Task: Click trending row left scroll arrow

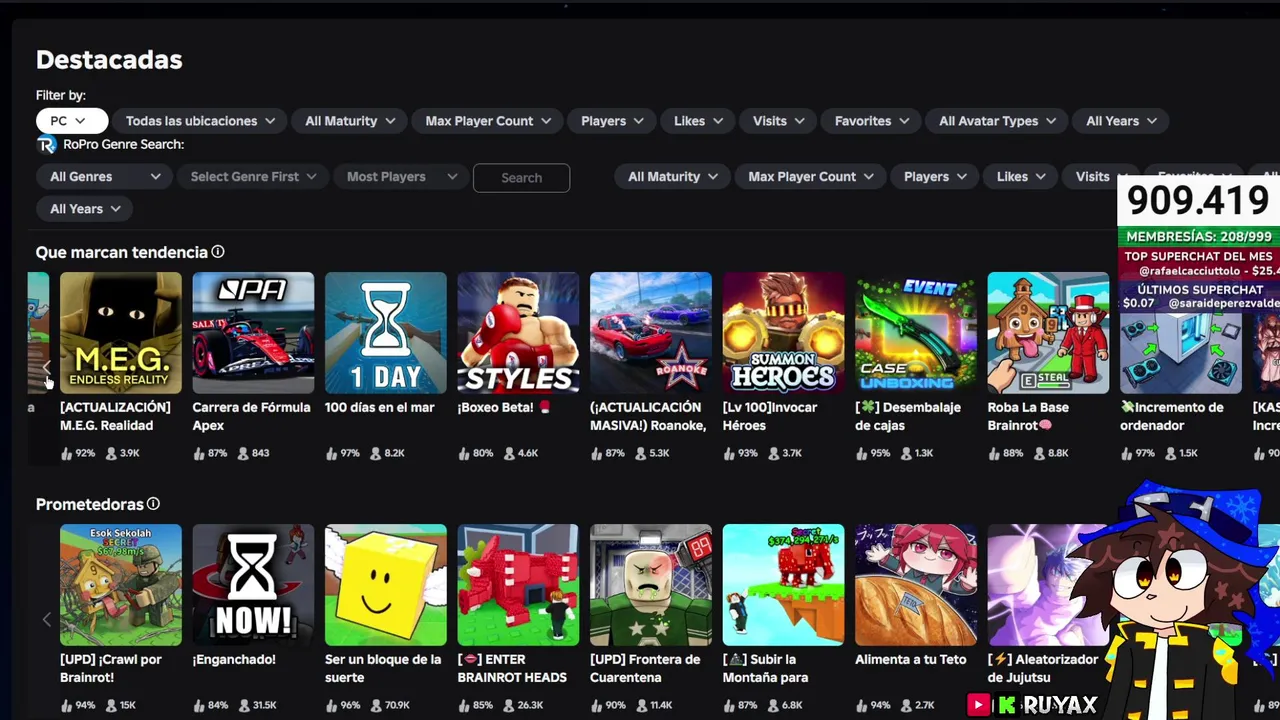Action: 46,367
